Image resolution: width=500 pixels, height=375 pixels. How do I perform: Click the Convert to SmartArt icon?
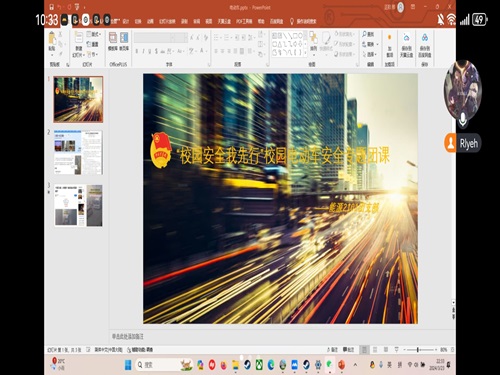coord(261,54)
